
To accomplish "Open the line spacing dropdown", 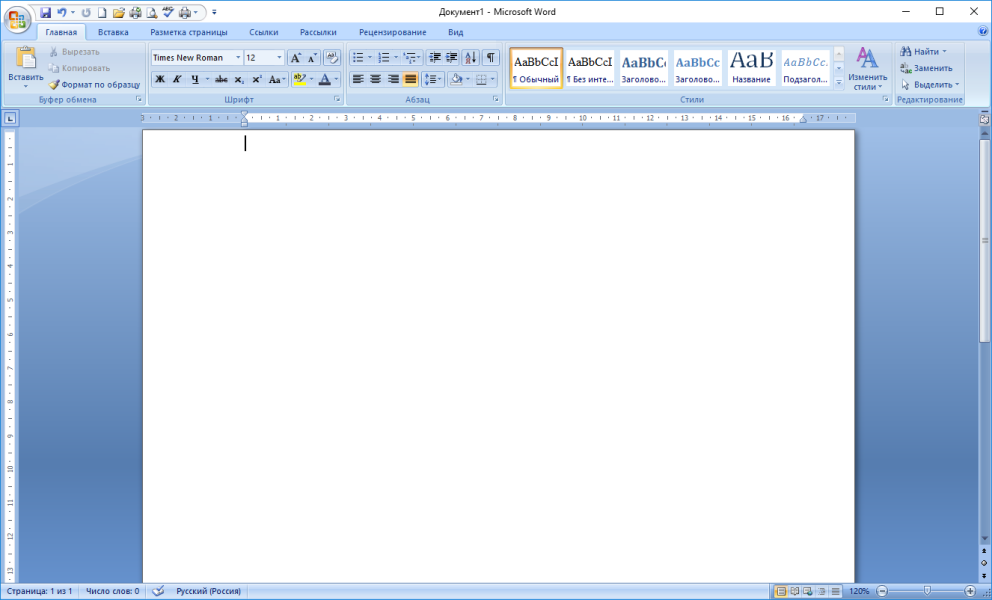I will point(433,79).
